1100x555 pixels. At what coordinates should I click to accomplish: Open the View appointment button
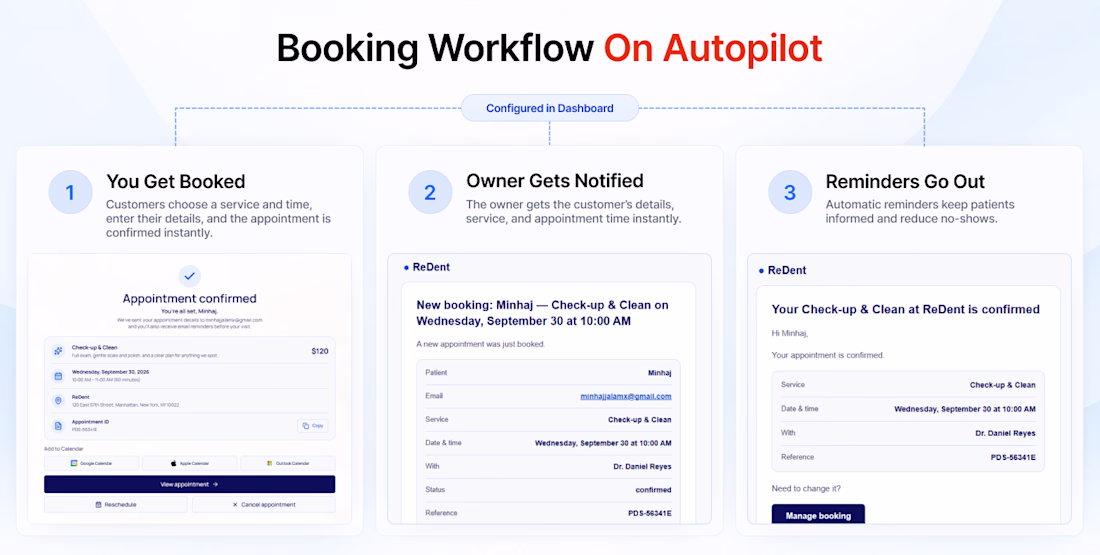189,484
